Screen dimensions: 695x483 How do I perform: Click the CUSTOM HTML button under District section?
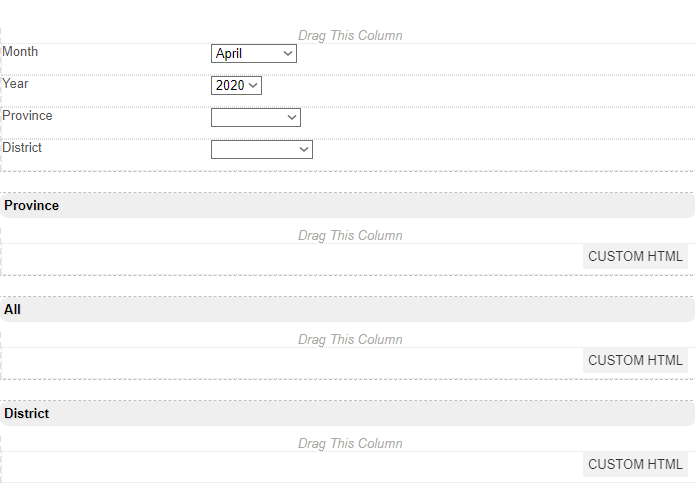[x=635, y=465]
